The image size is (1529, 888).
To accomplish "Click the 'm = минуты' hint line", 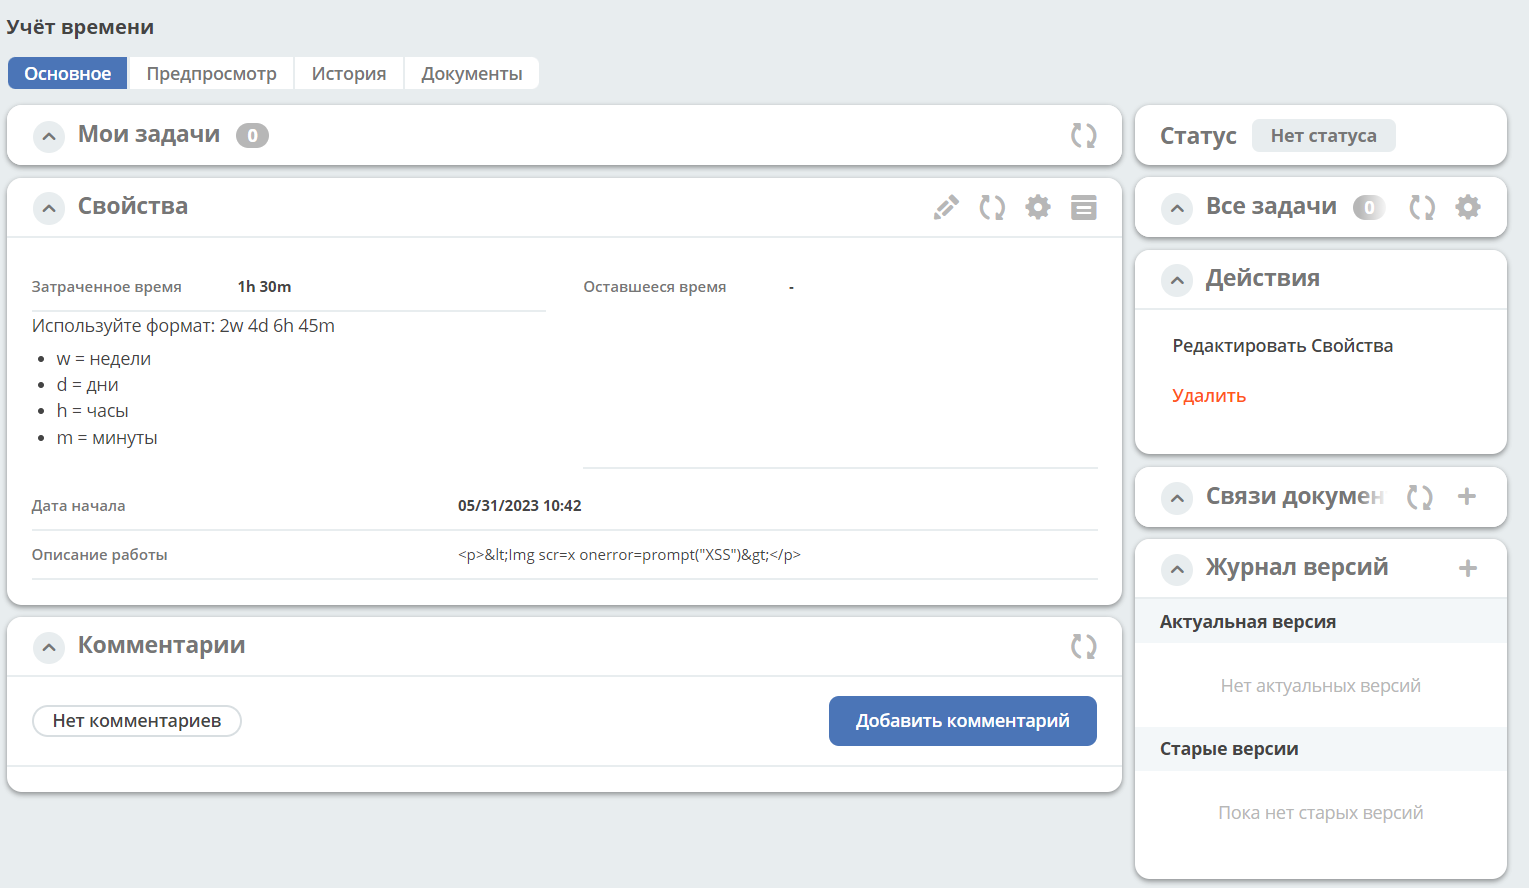I will tap(107, 437).
